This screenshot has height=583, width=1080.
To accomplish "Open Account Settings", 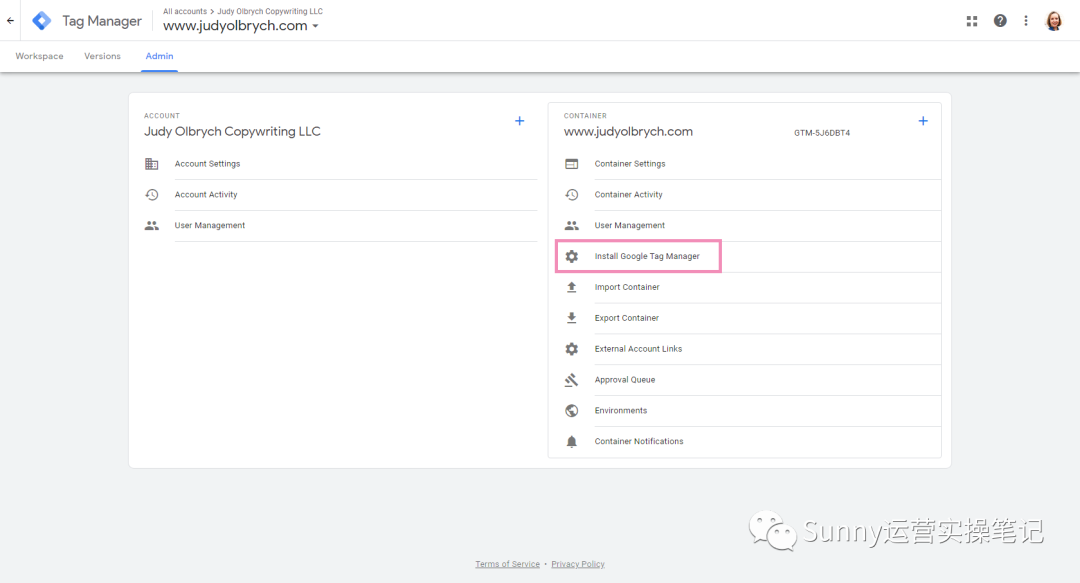I will [207, 164].
